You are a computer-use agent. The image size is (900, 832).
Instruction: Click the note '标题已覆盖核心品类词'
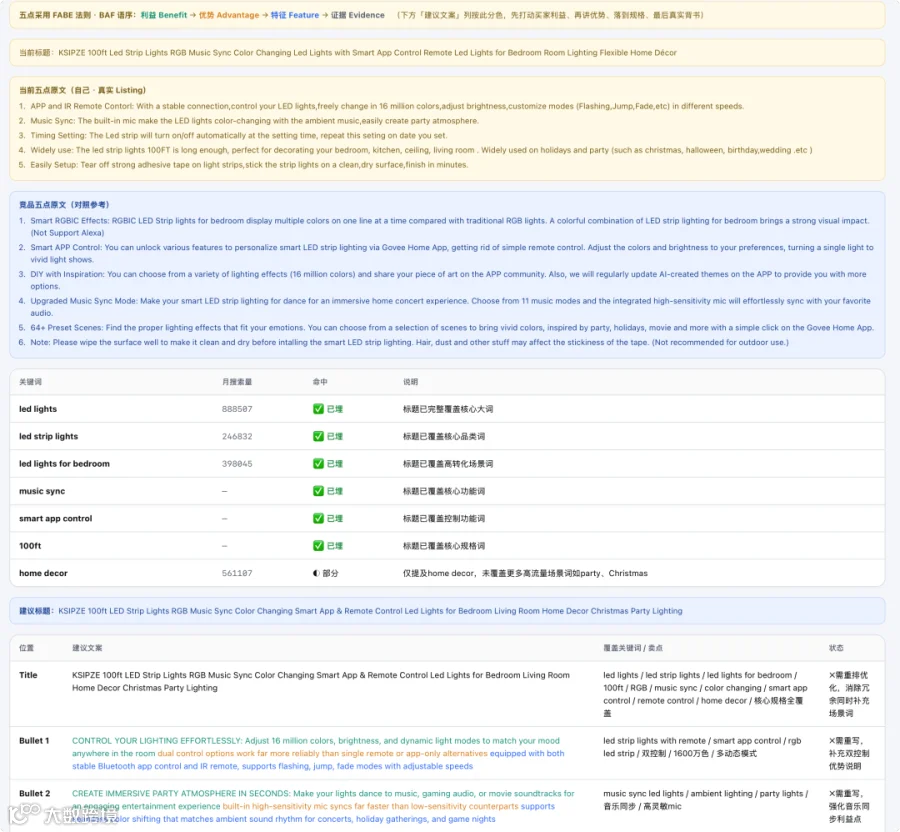coord(444,437)
